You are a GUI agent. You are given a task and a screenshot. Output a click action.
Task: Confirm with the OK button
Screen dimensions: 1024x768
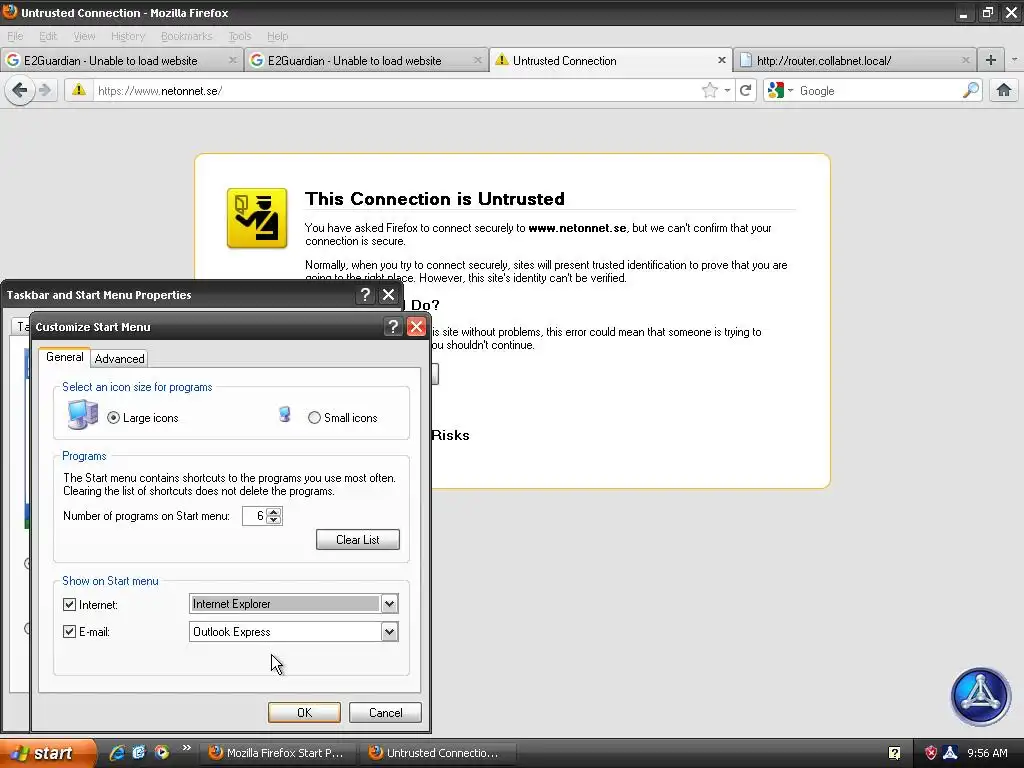304,712
